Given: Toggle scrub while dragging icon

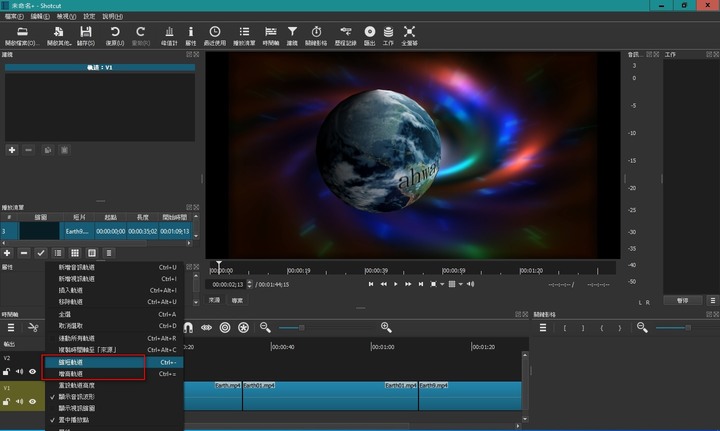Looking at the screenshot, I should (x=207, y=327).
